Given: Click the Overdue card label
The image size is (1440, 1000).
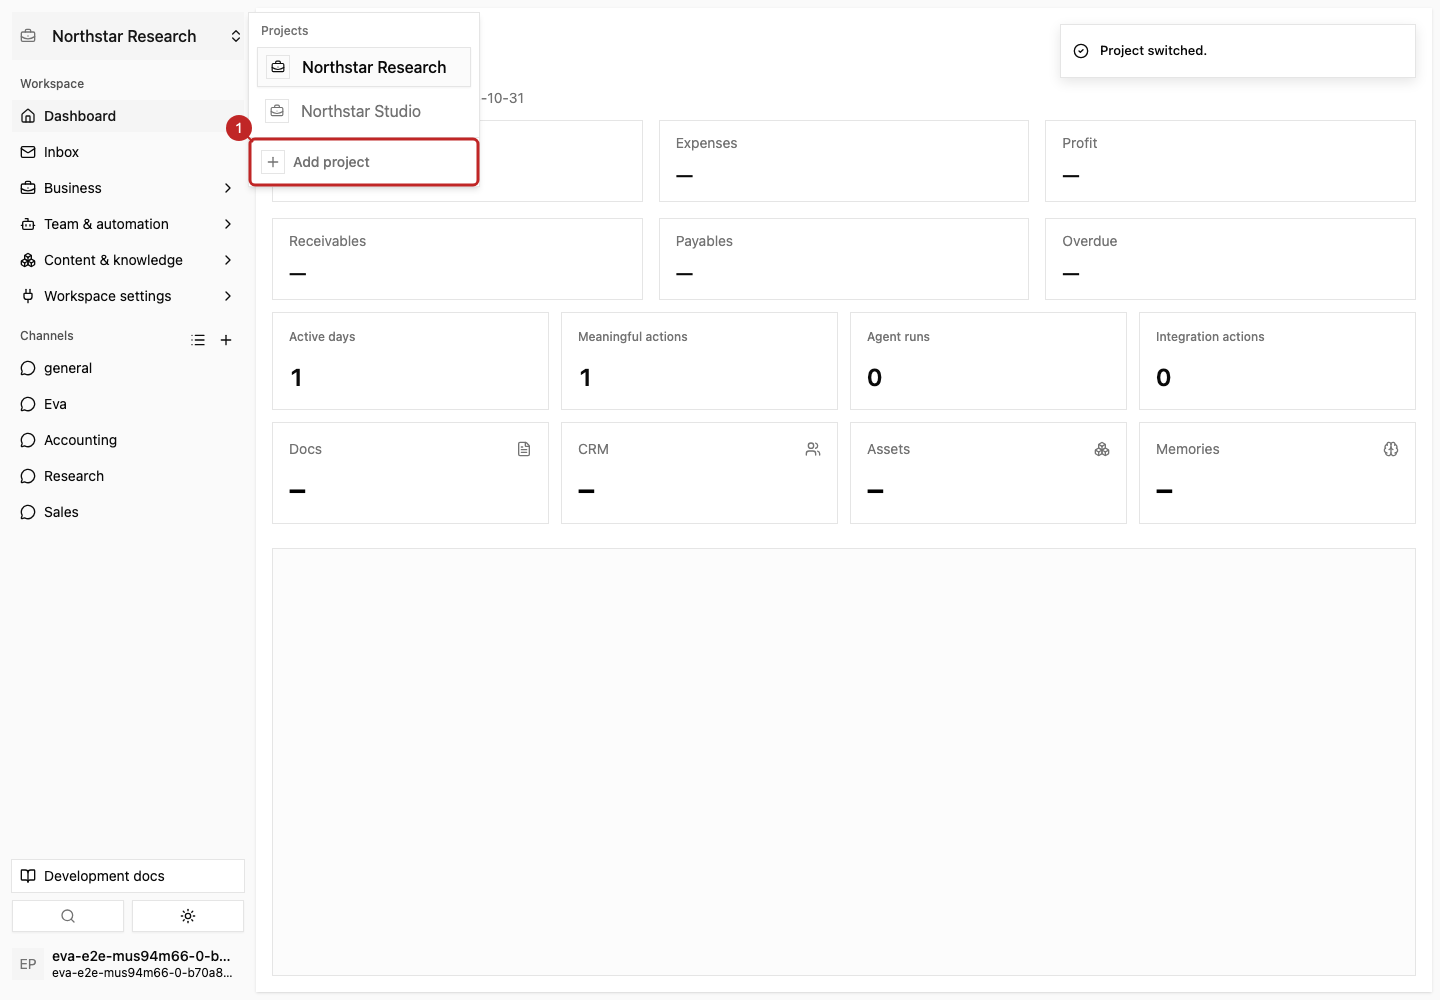Looking at the screenshot, I should click(x=1089, y=241).
